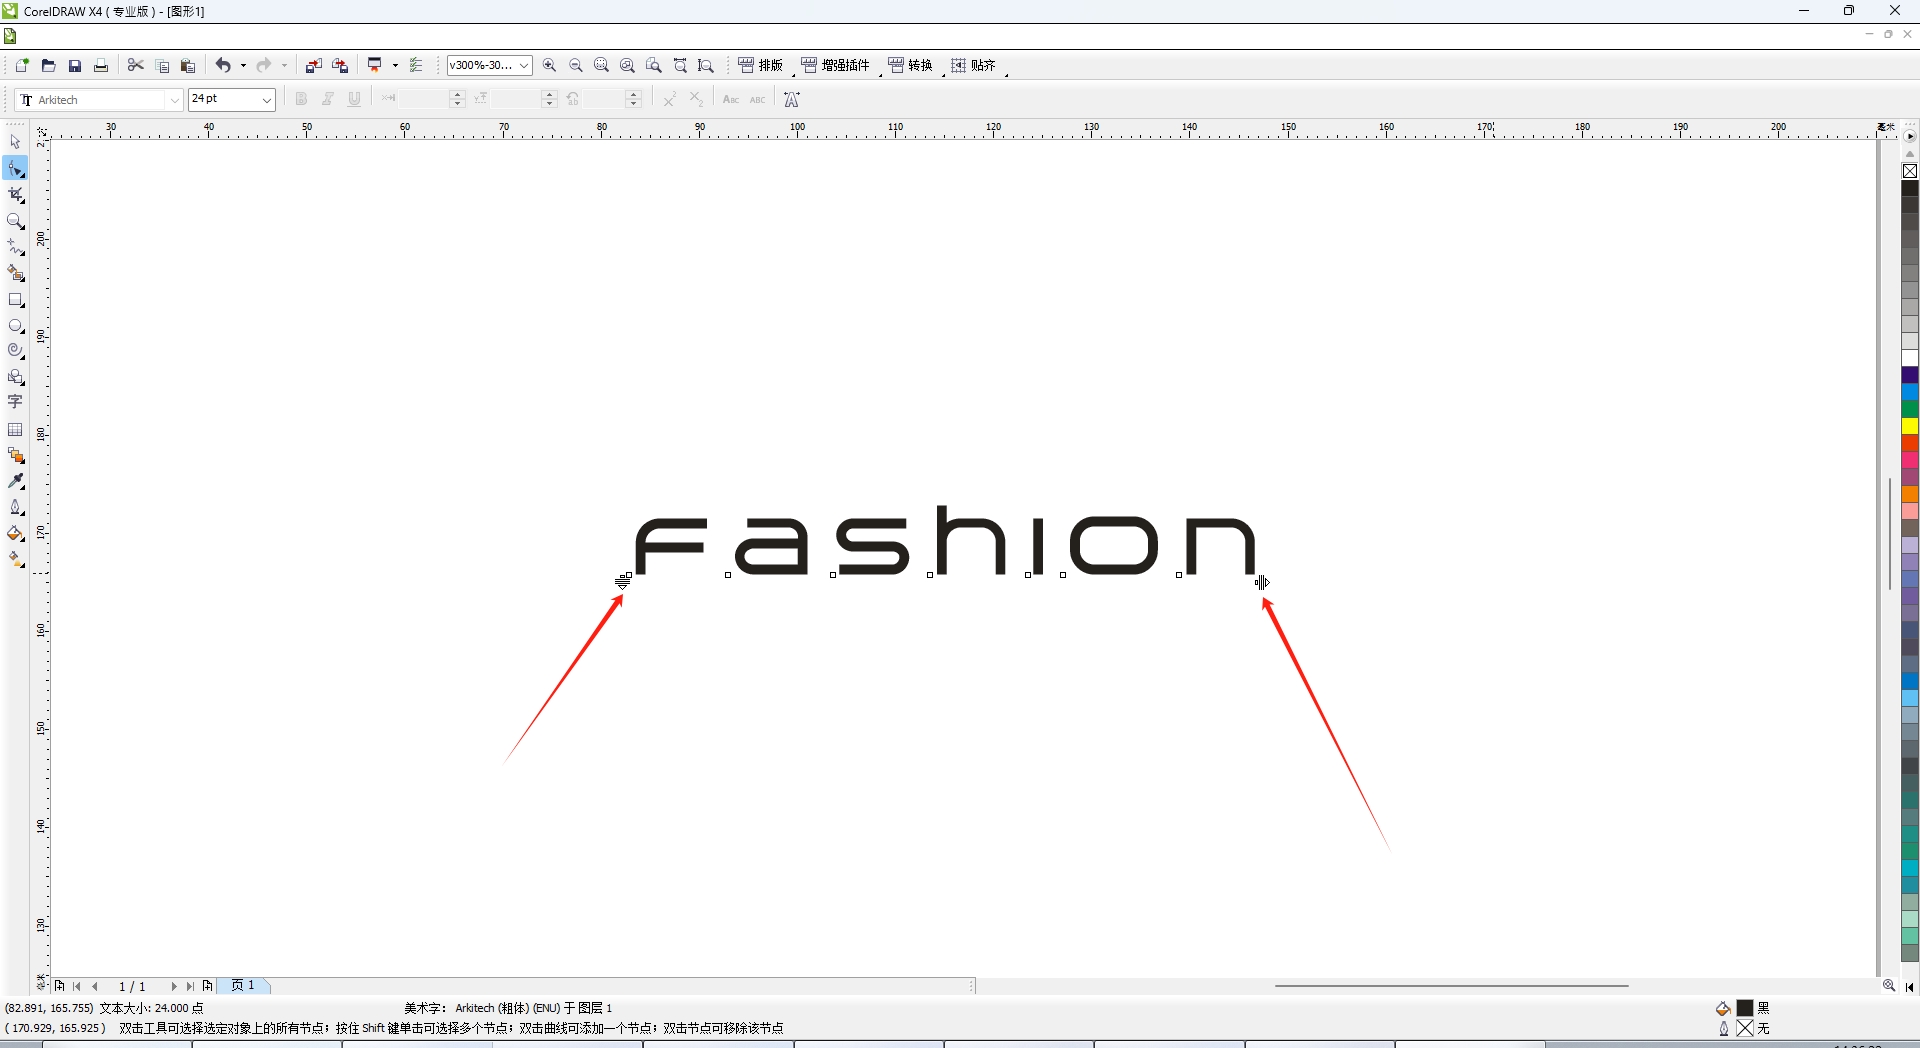Select the Crop tool
Viewport: 1920px width, 1048px height.
[x=15, y=195]
